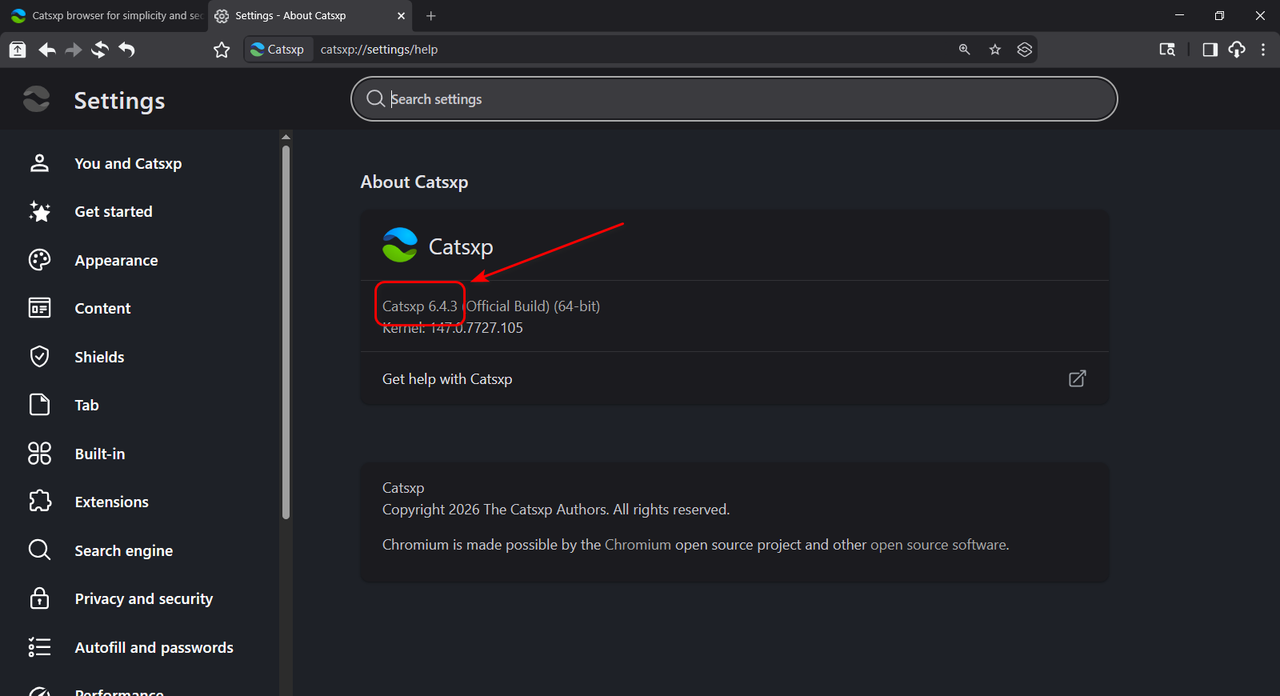The width and height of the screenshot is (1280, 696).
Task: Click the cloud download update icon
Action: pyautogui.click(x=1237, y=49)
